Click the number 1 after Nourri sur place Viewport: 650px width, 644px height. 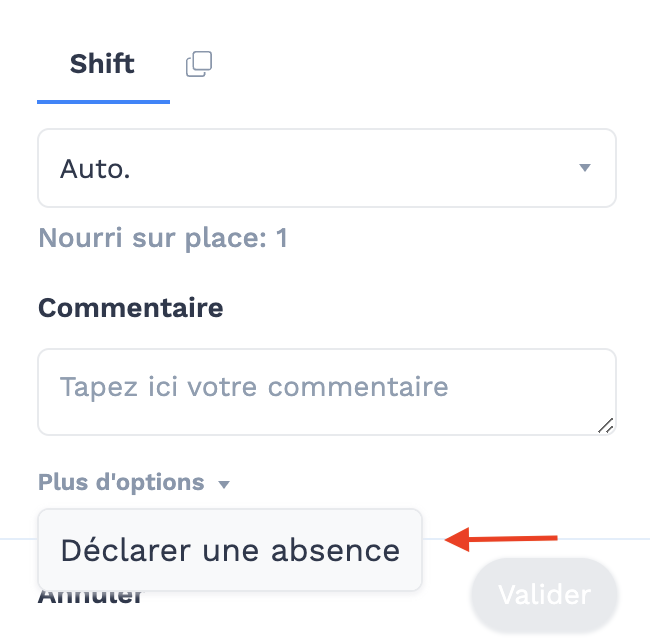[x=282, y=238]
